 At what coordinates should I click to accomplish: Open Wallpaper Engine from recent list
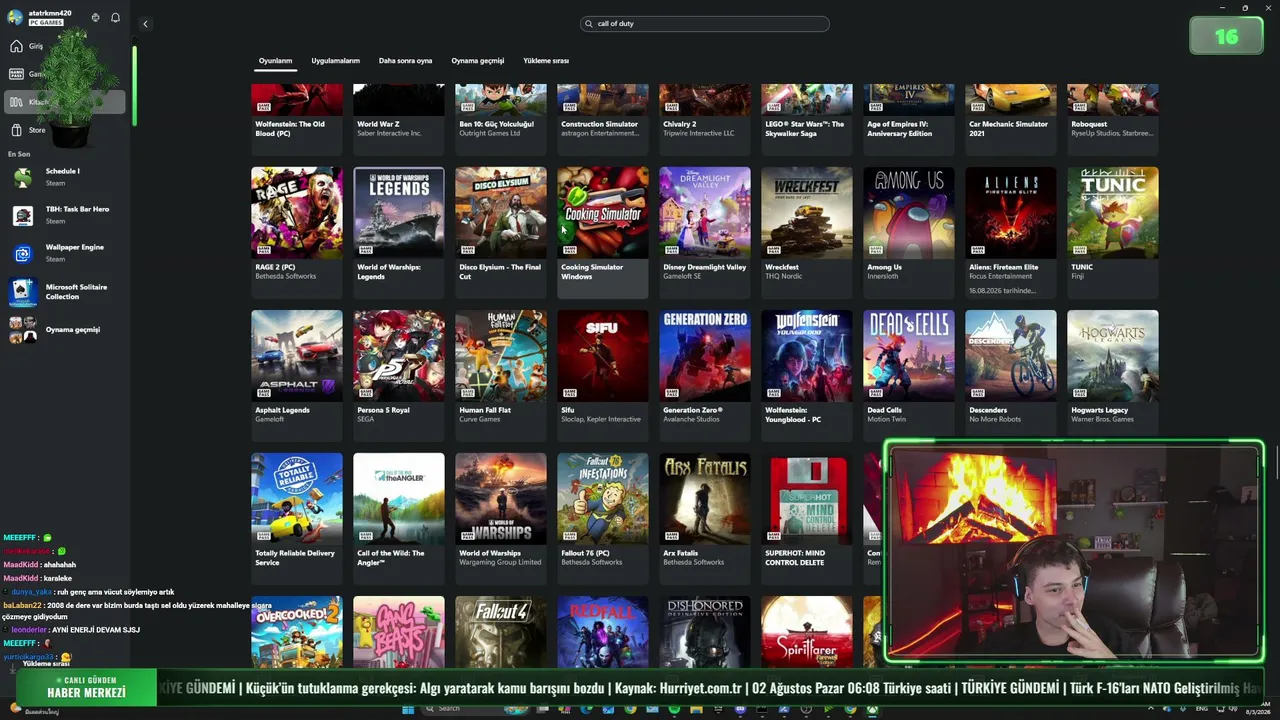65,253
